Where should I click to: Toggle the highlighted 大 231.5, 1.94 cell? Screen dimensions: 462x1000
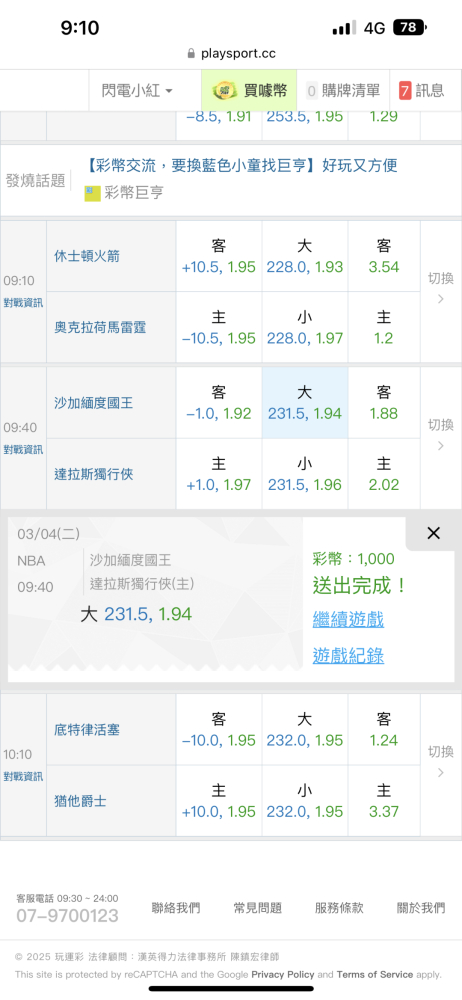[304, 403]
